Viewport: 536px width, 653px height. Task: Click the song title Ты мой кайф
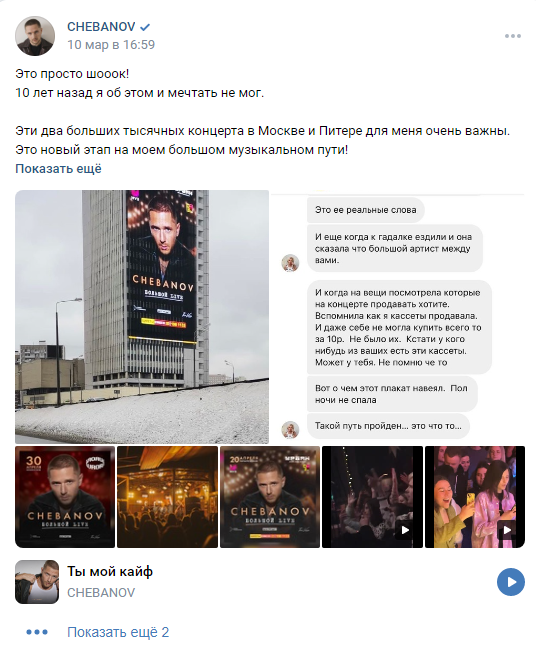coord(110,571)
